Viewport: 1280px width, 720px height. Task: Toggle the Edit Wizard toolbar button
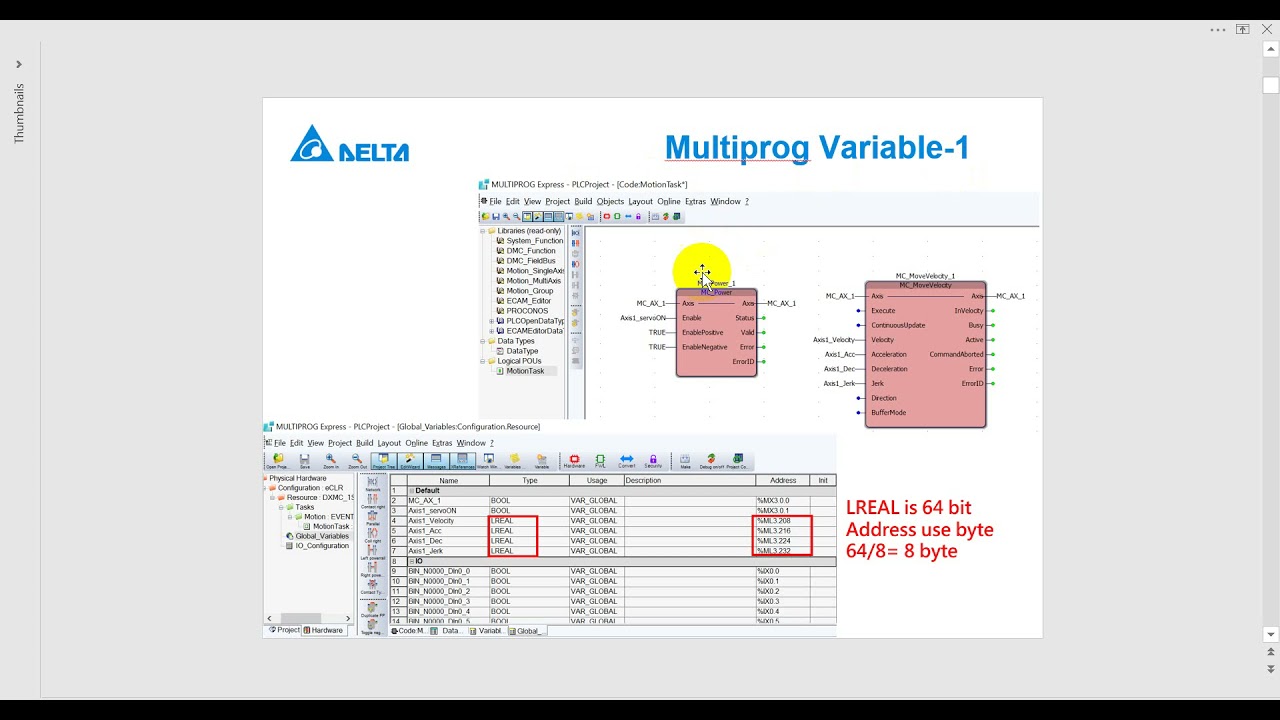click(410, 461)
